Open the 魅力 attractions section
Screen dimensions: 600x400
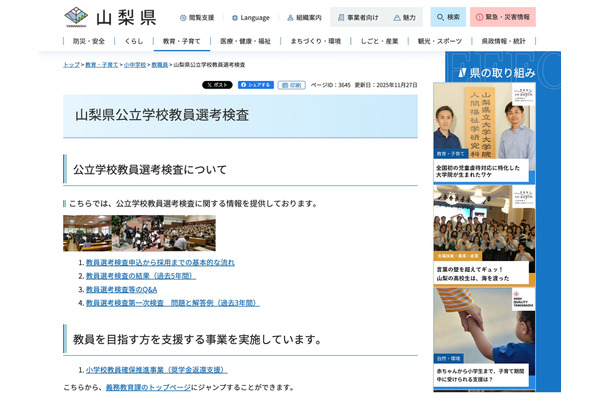405,18
